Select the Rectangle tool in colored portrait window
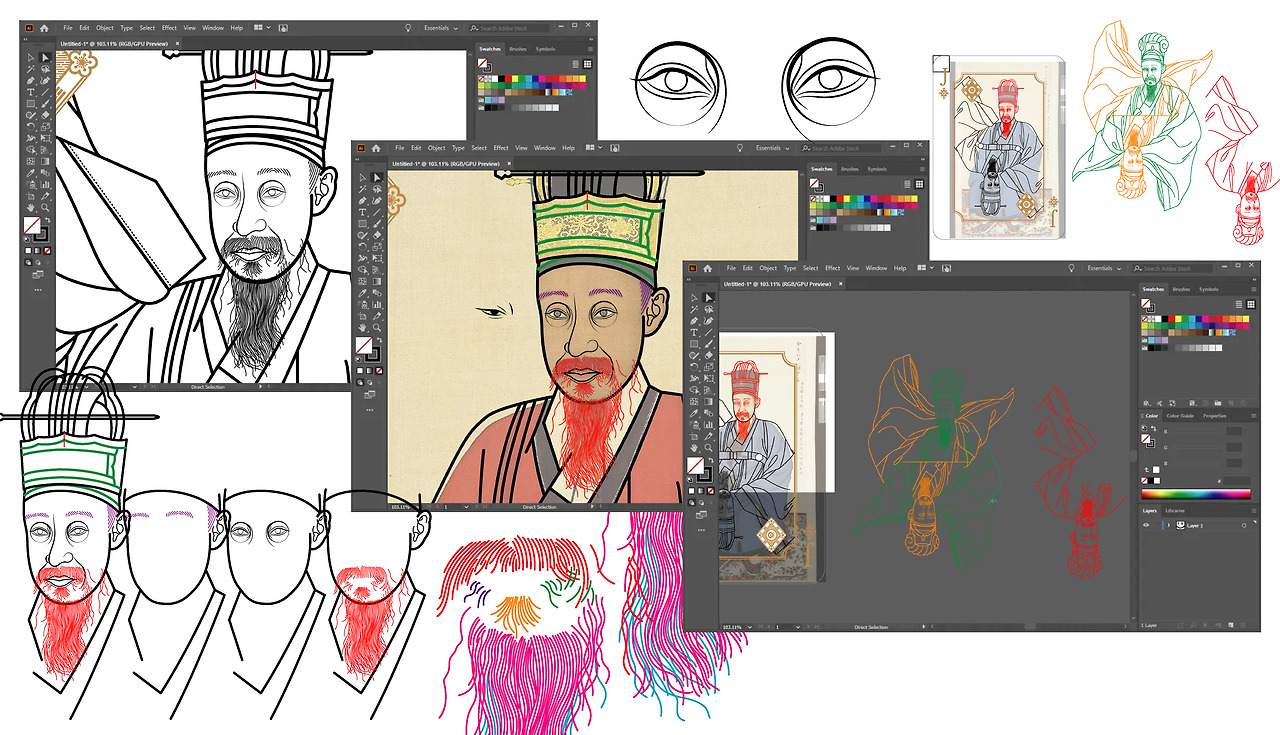Screen dimensions: 1280x735 click(362, 224)
